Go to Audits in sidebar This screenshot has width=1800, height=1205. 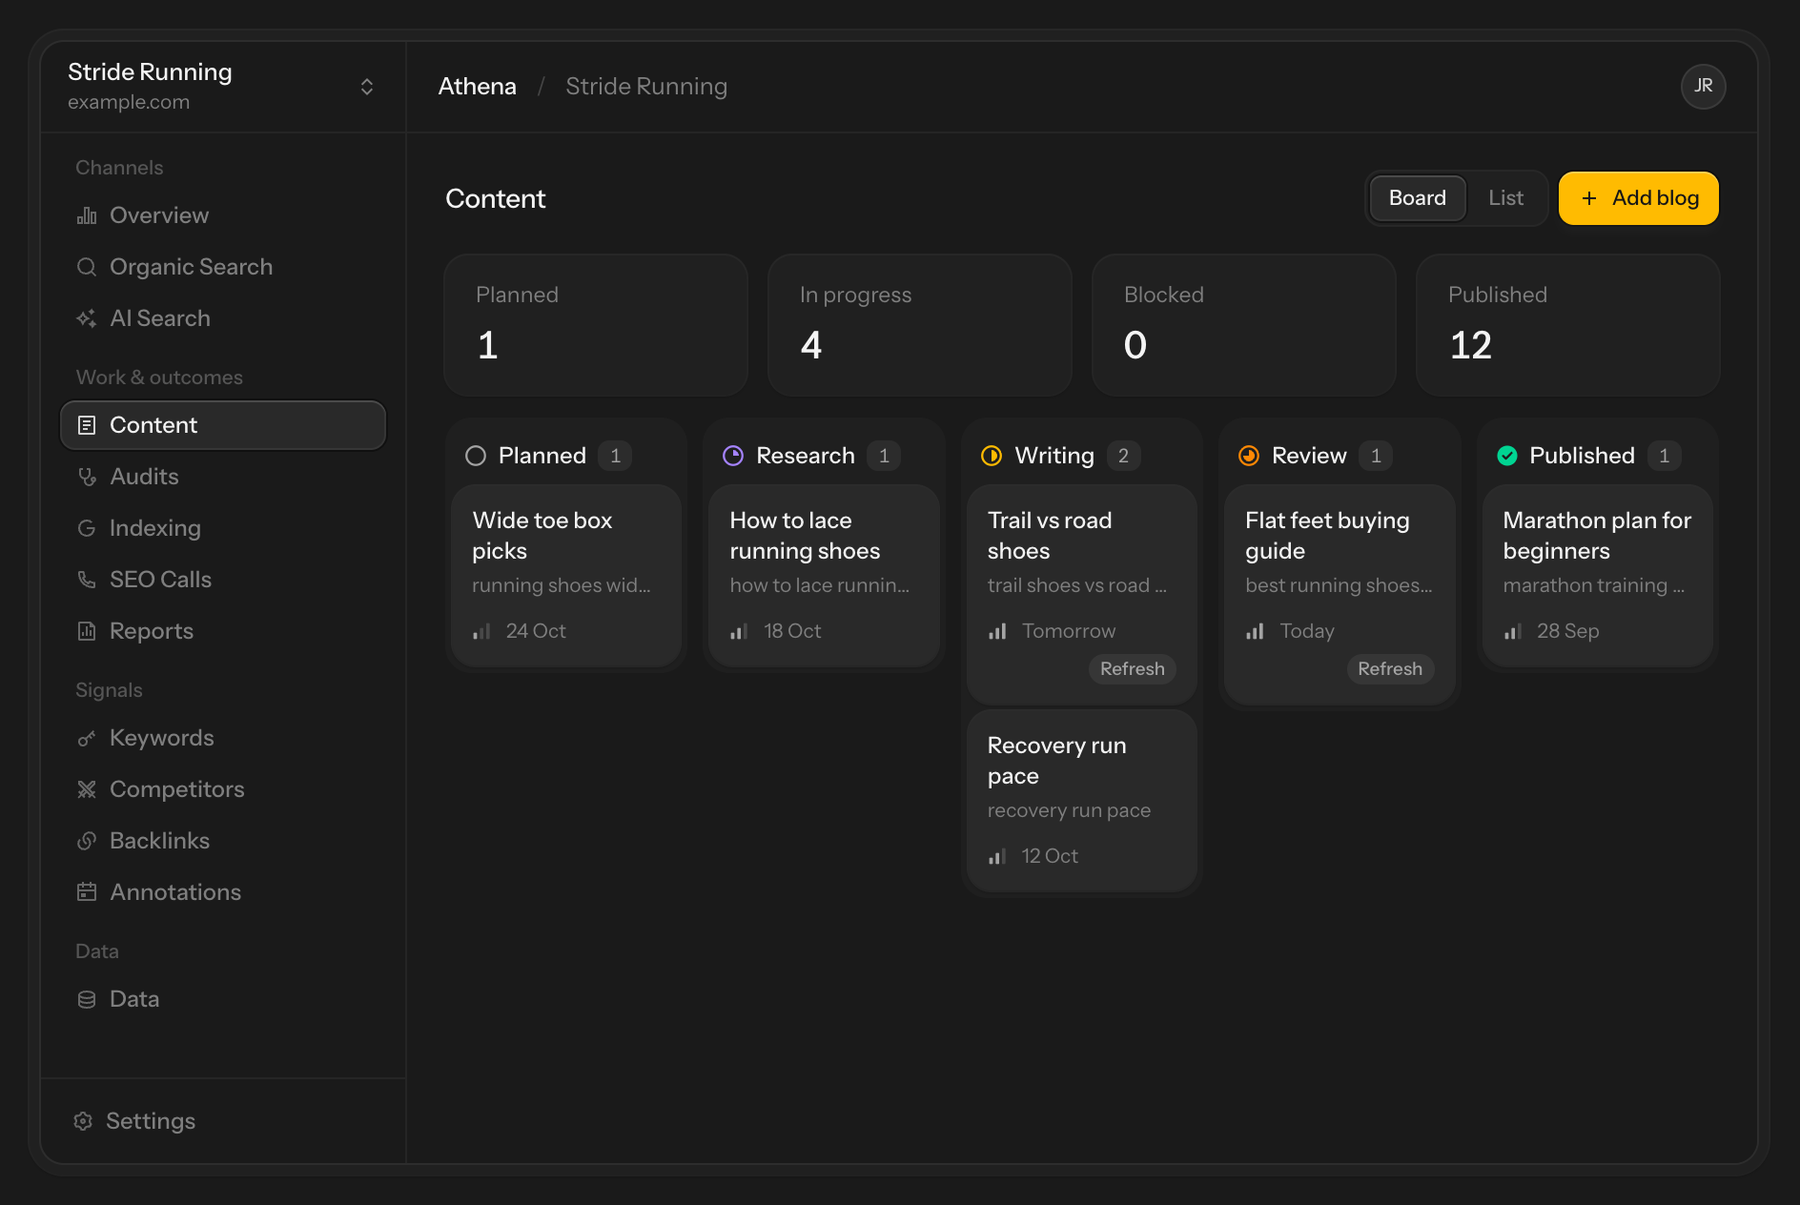[x=223, y=477]
